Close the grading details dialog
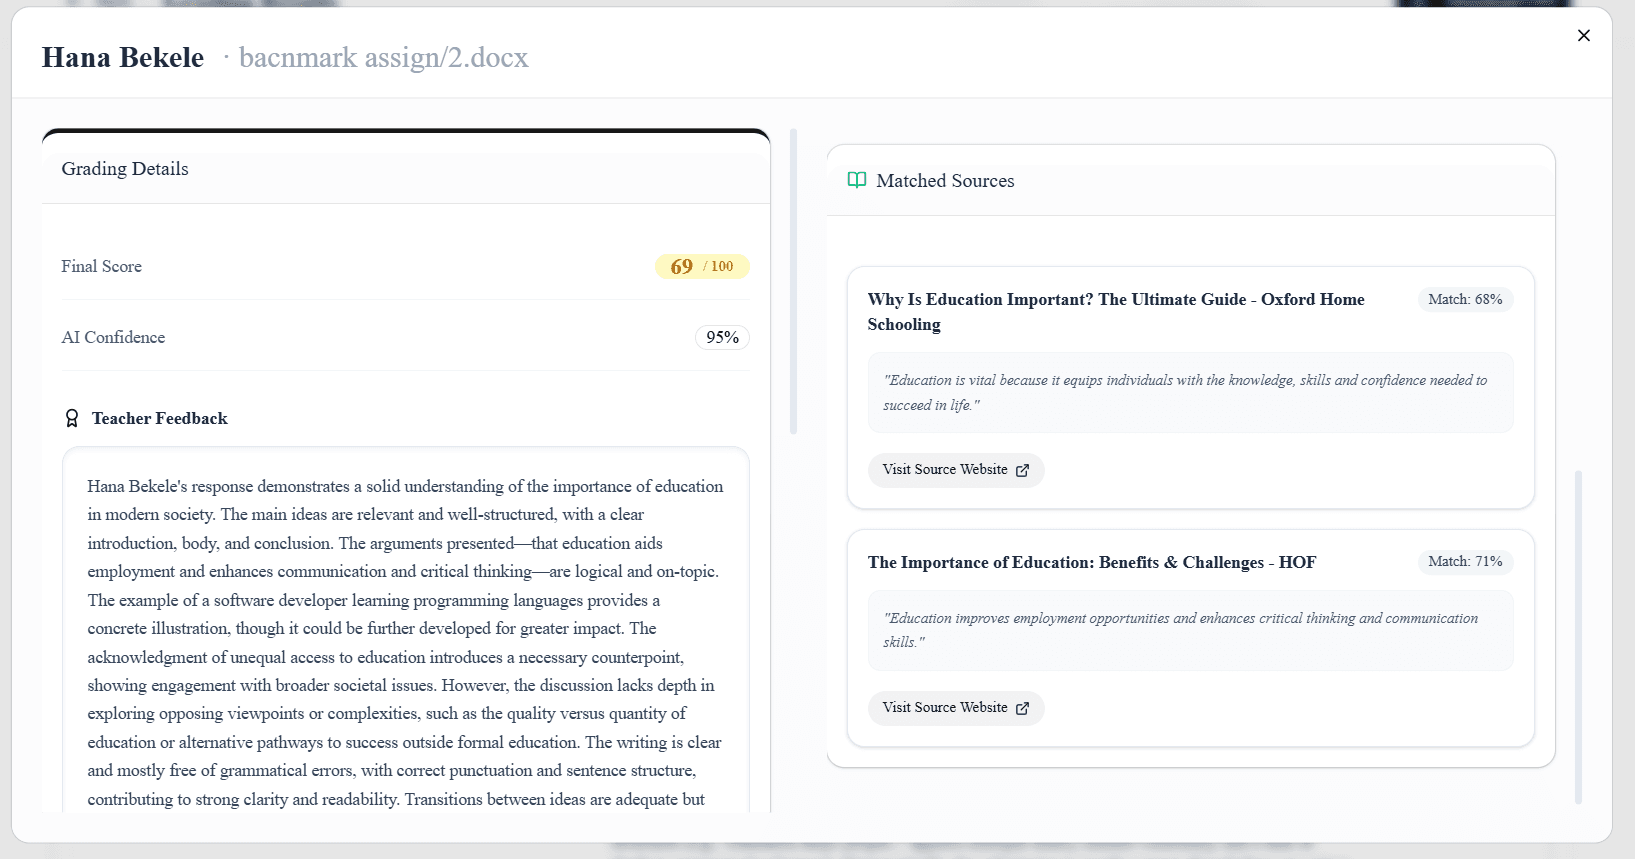This screenshot has height=859, width=1635. point(1583,36)
